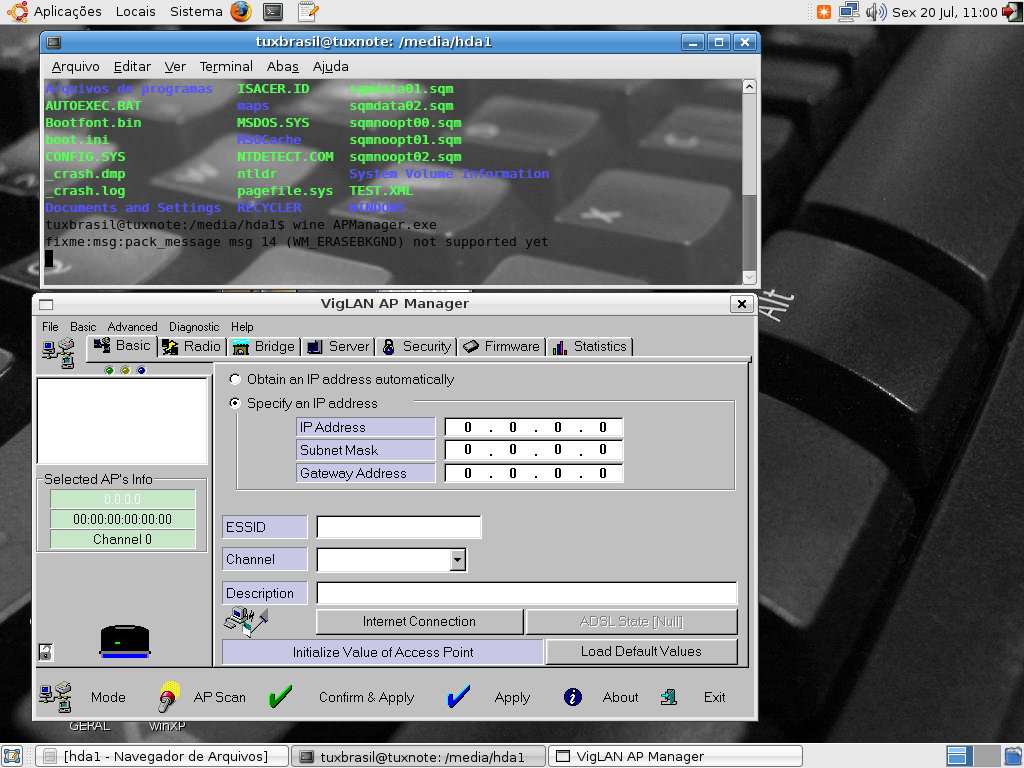Open the Sistema menu
The width and height of the screenshot is (1024, 768).
click(196, 11)
